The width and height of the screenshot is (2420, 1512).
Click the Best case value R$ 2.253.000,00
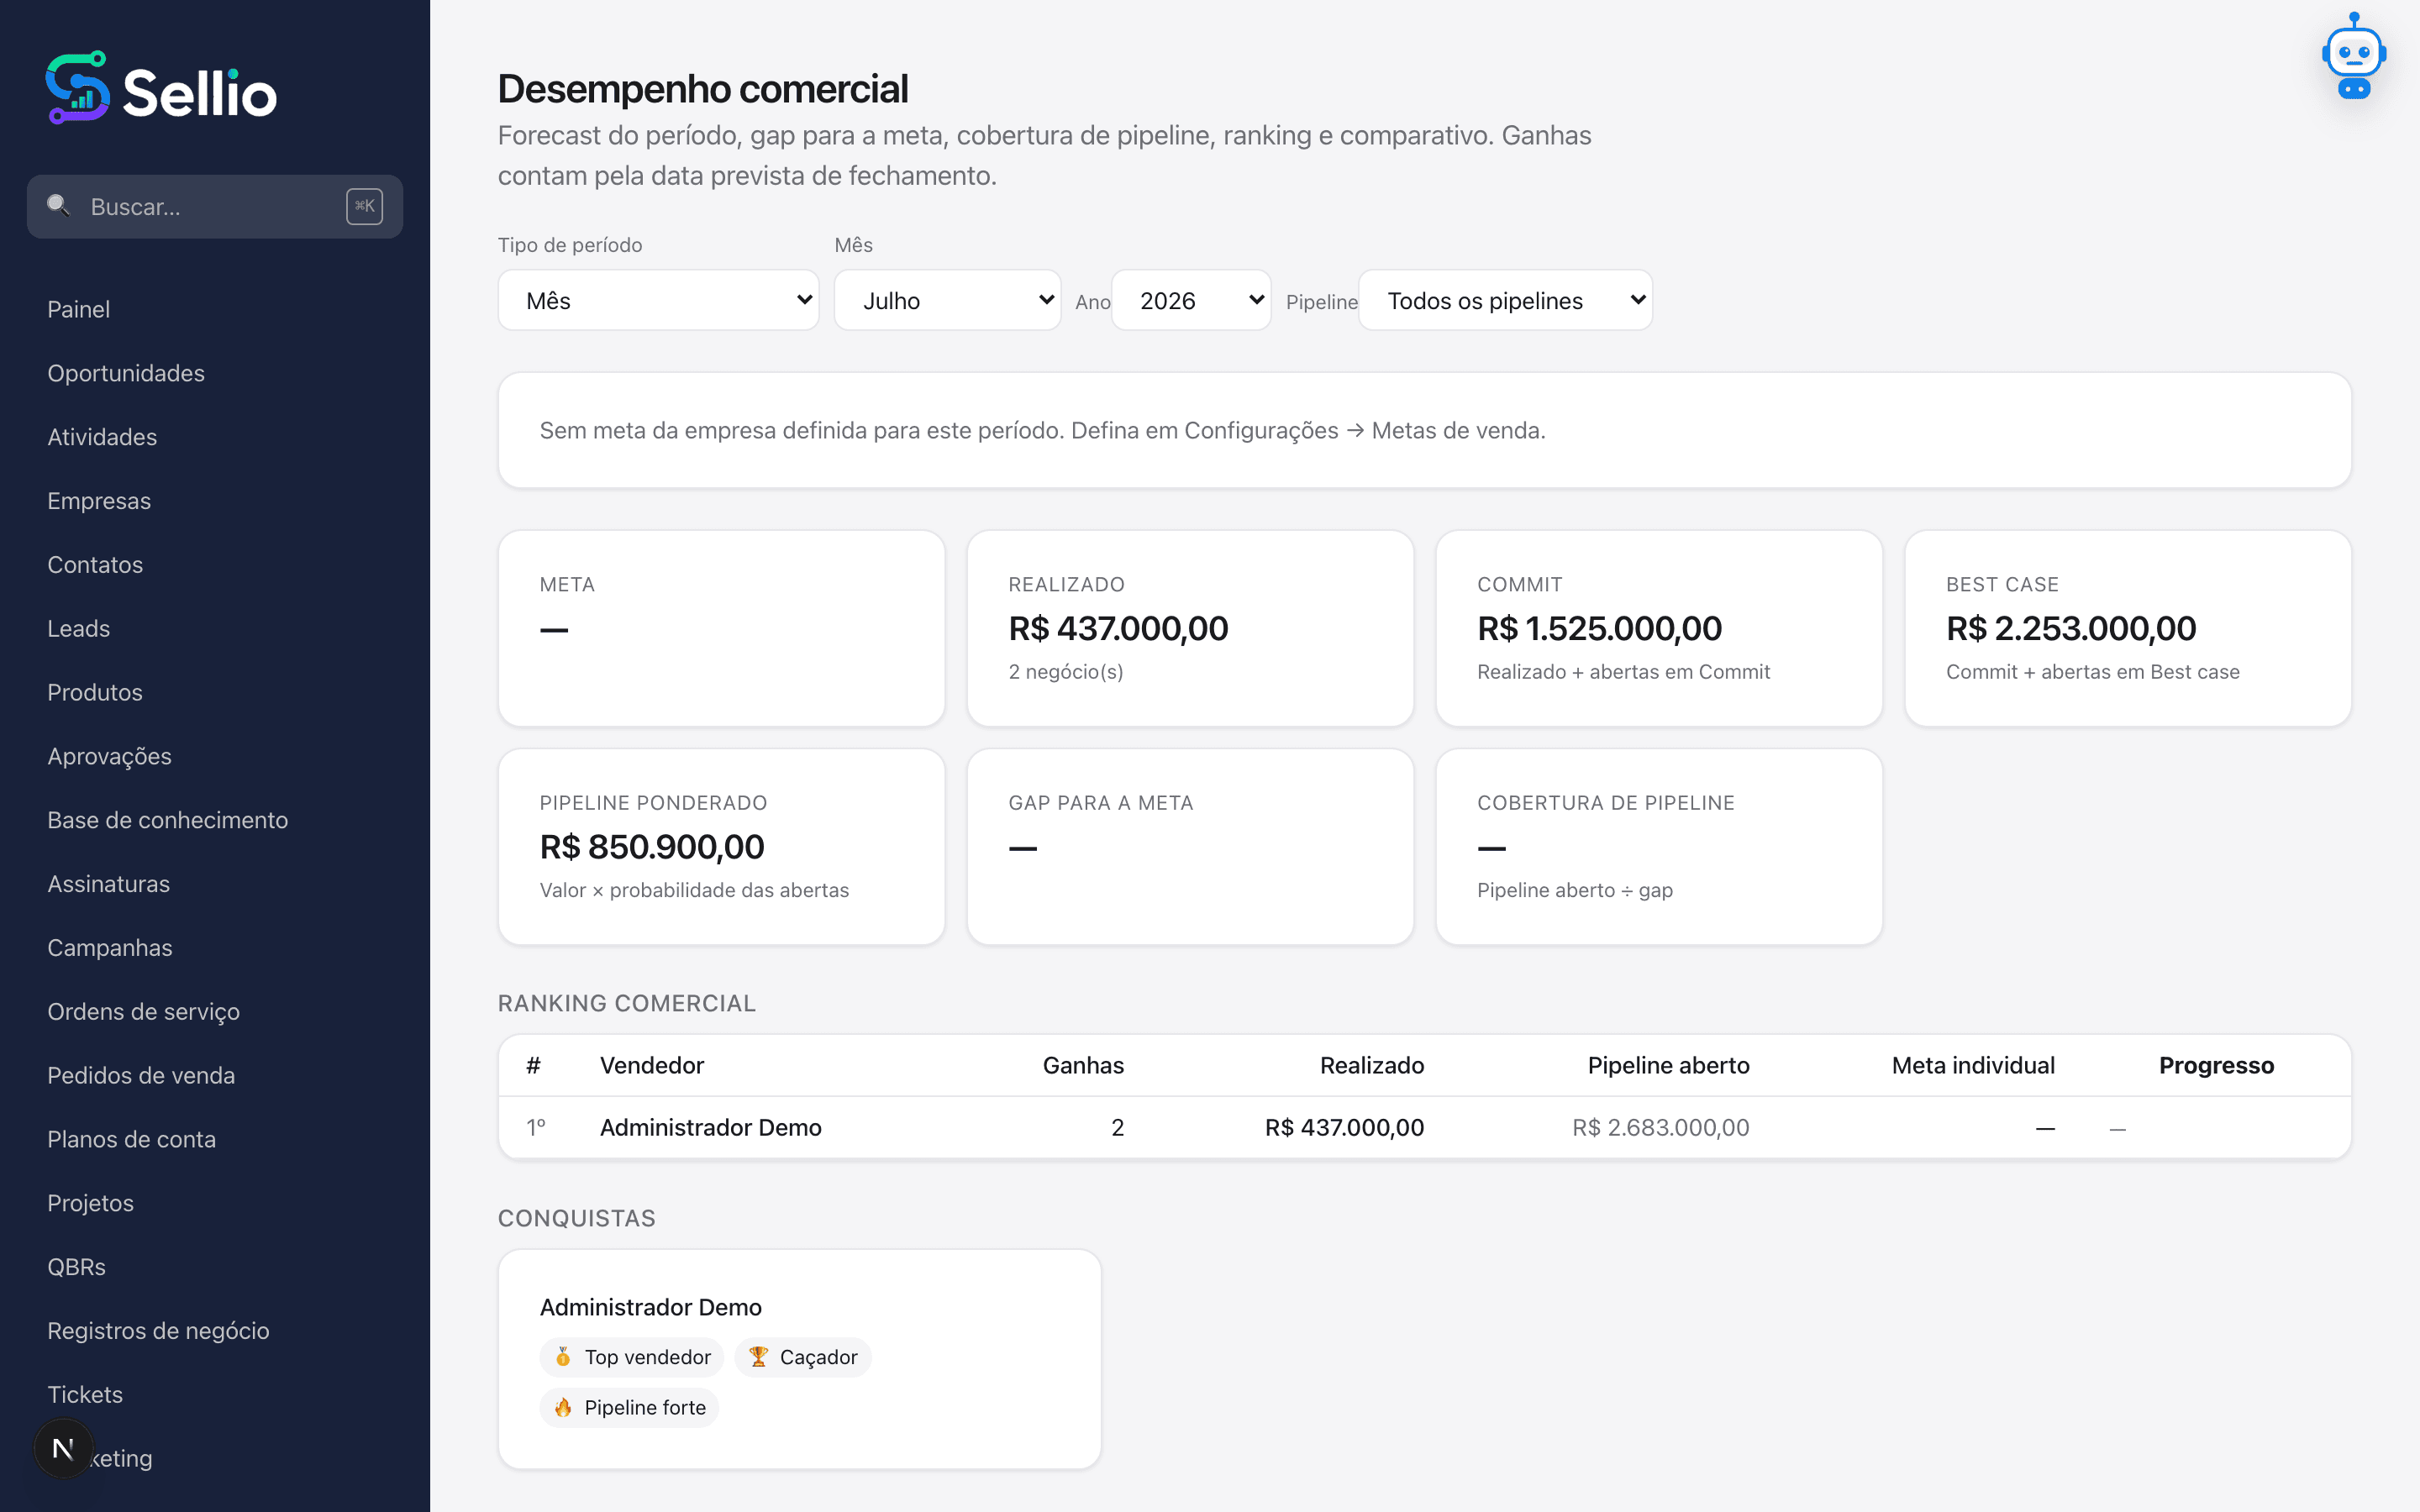pyautogui.click(x=2070, y=628)
